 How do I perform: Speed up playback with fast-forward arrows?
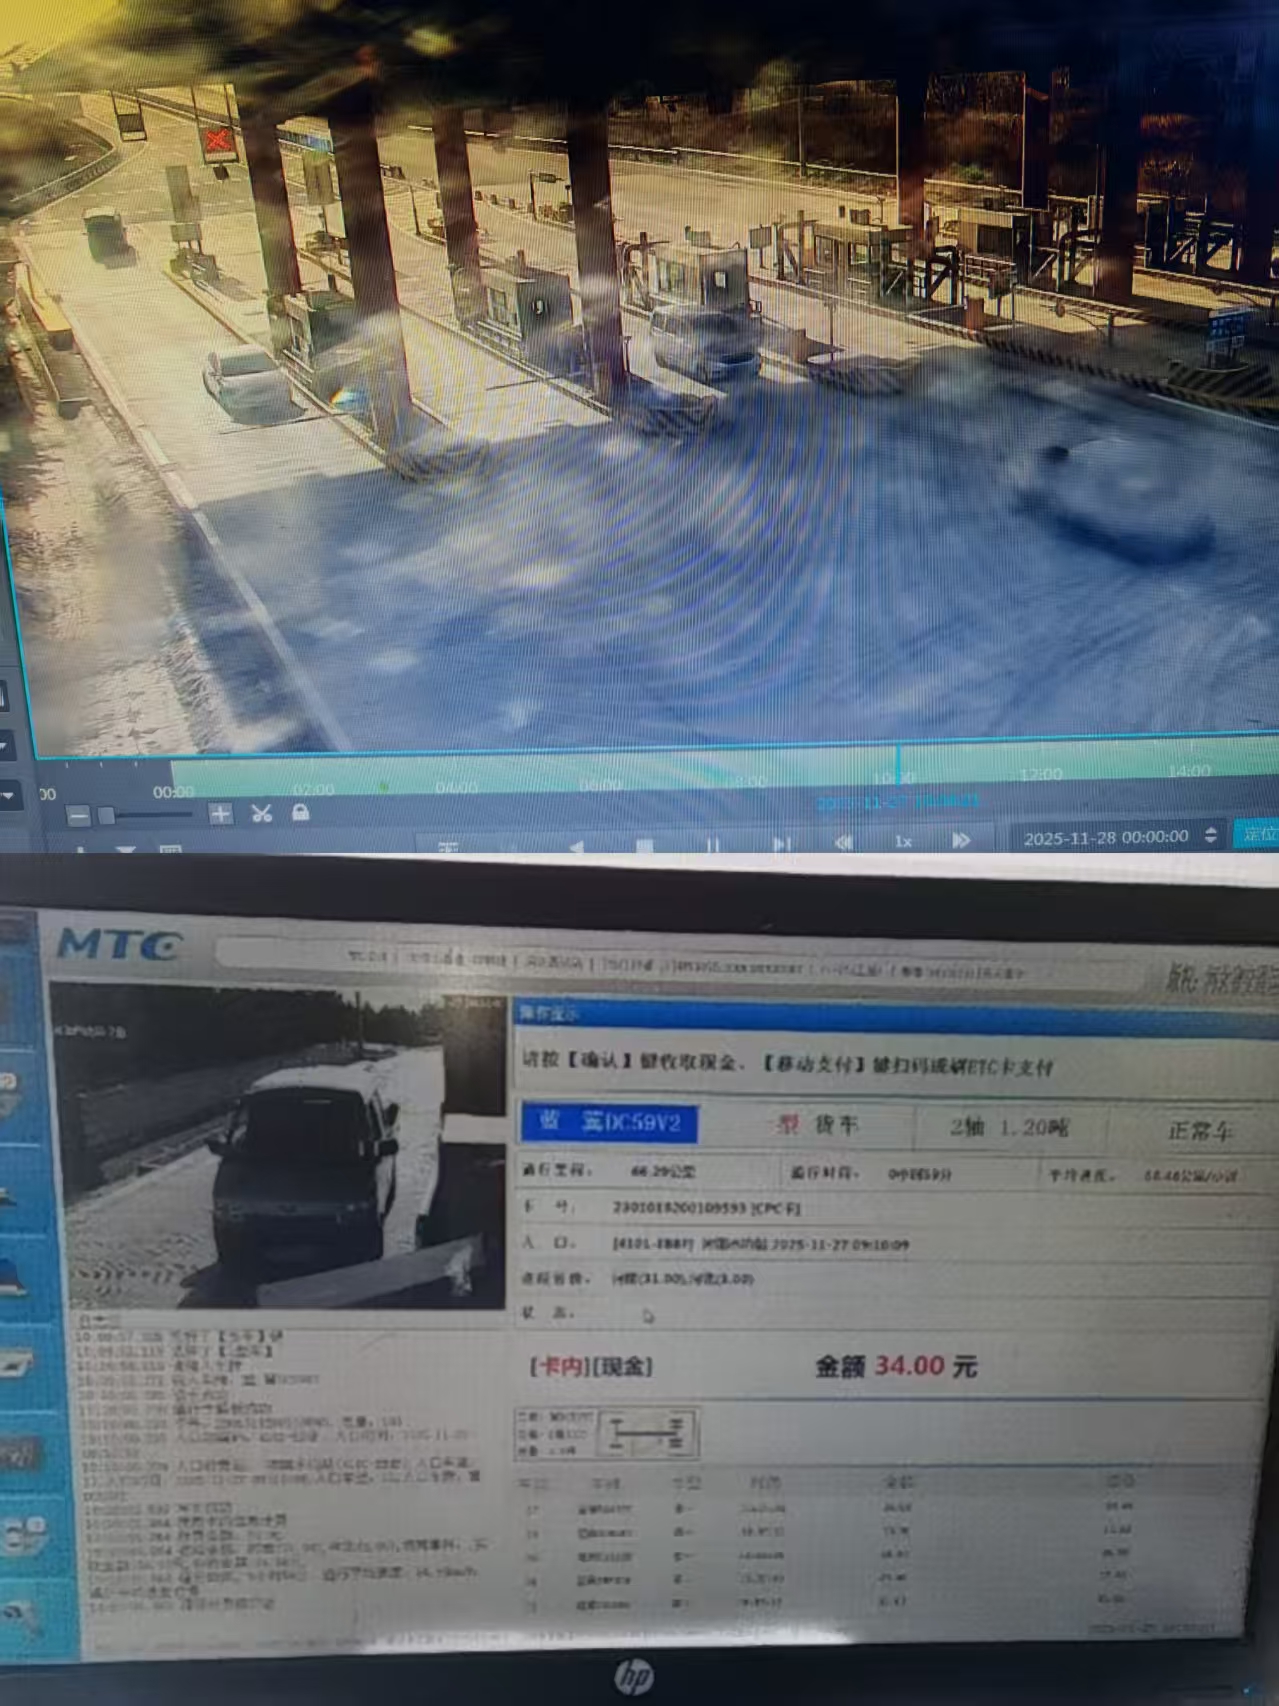961,841
